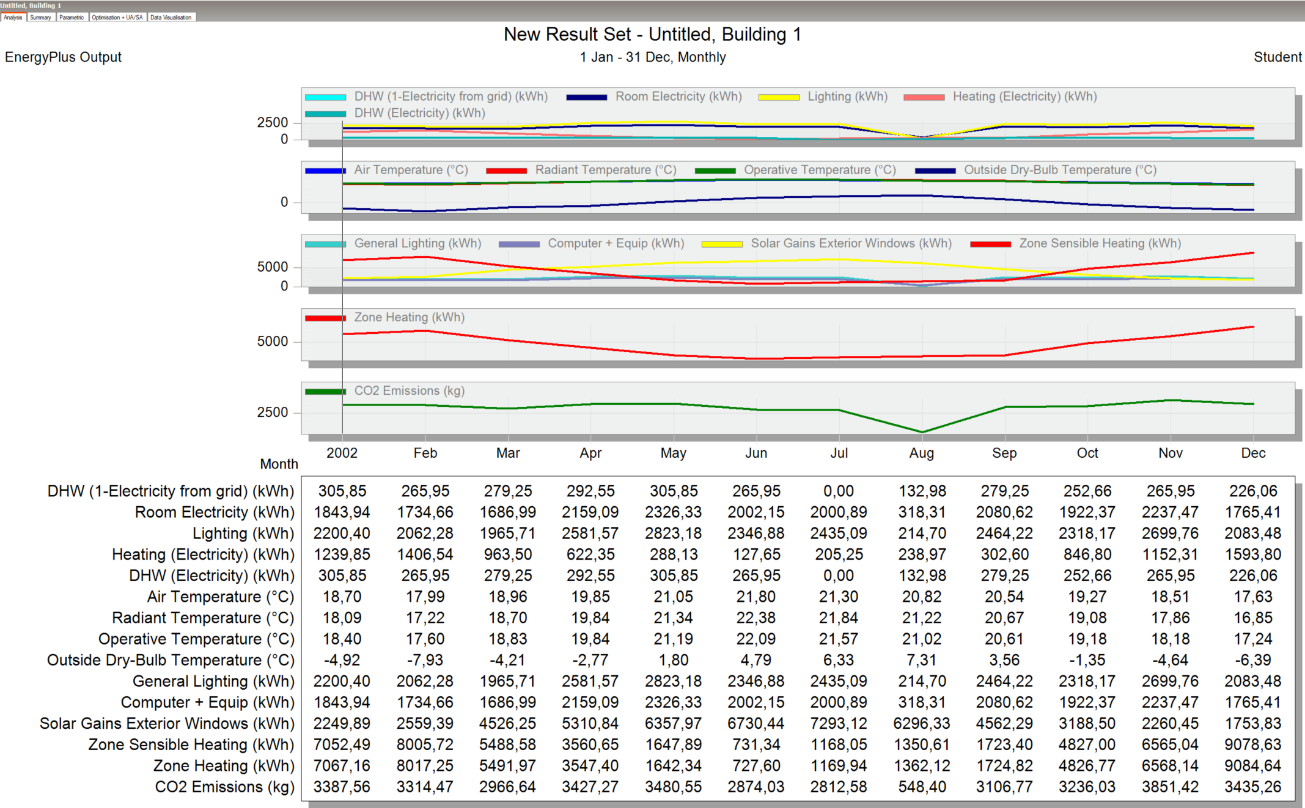The height and width of the screenshot is (808, 1305).
Task: Click the Zone Heating value "9084,64"
Action: [1253, 765]
